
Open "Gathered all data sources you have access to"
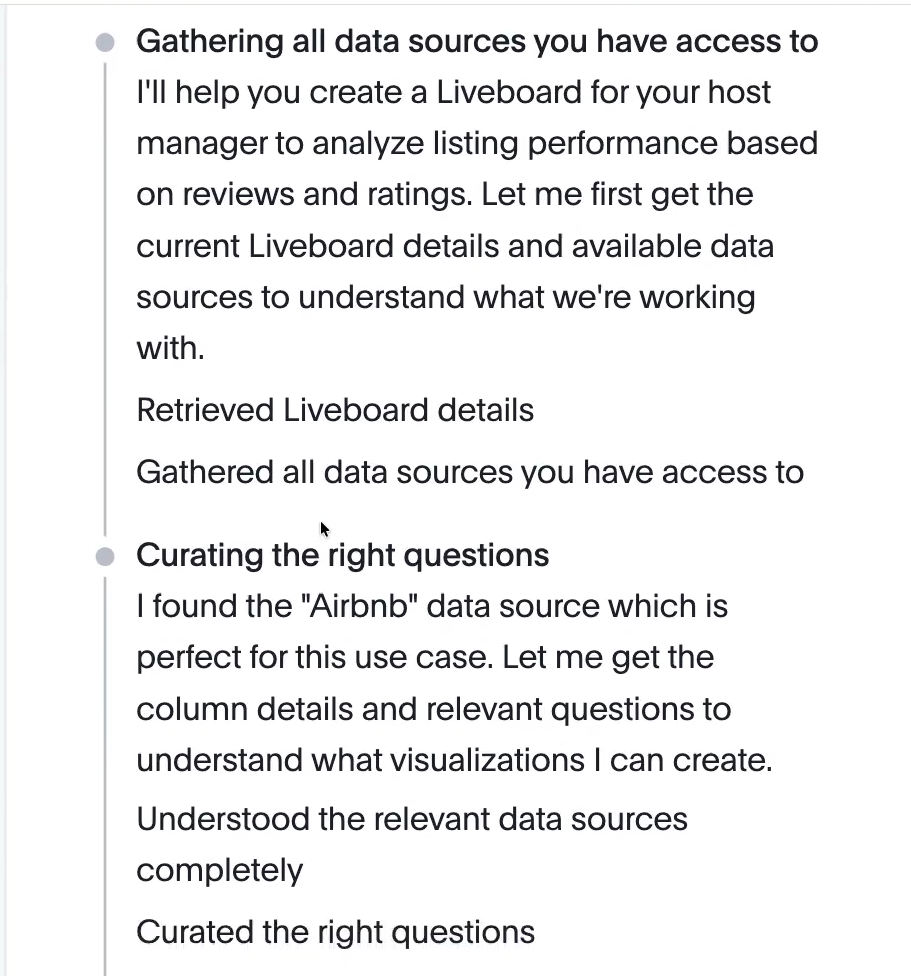469,472
